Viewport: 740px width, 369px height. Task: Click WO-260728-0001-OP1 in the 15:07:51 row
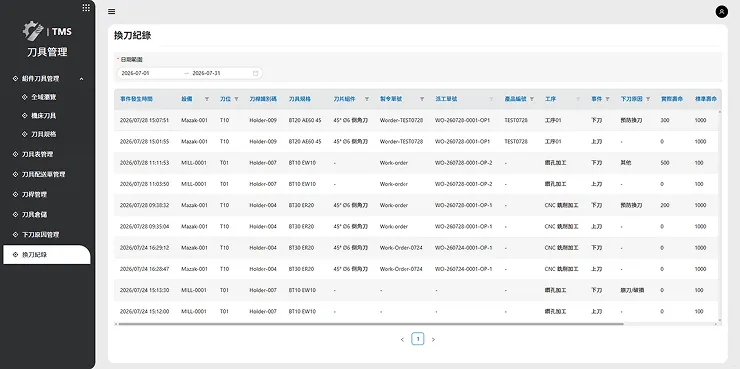(x=462, y=120)
